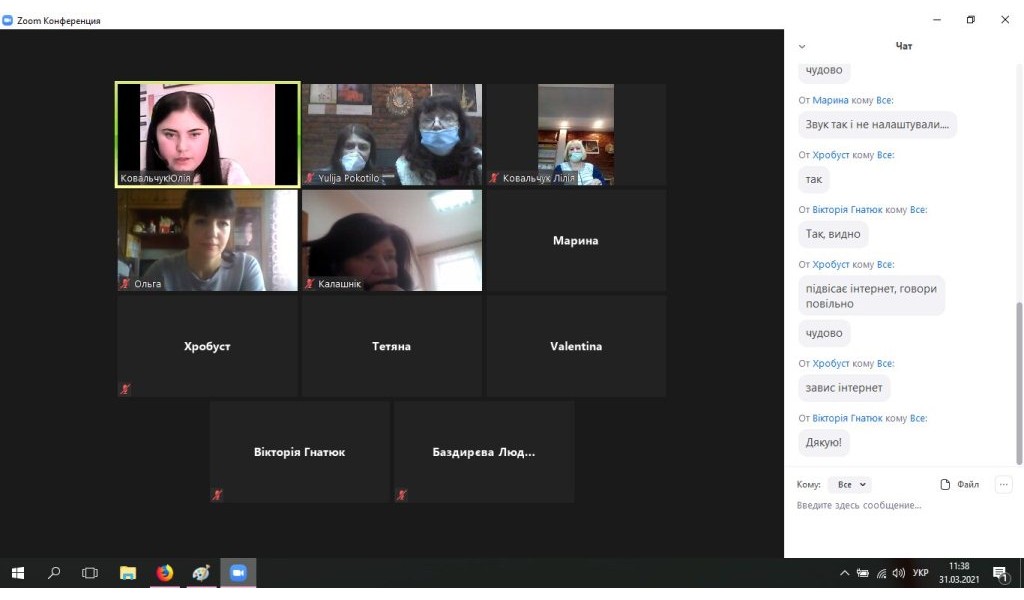Image resolution: width=1024 pixels, height=600 pixels.
Task: Click the Файл attach file button
Action: [x=959, y=485]
